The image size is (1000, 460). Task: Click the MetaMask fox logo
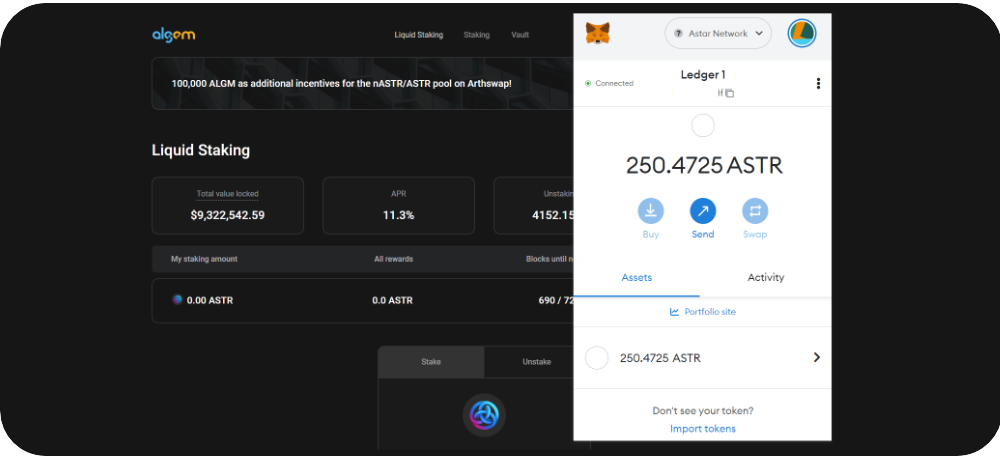click(599, 33)
